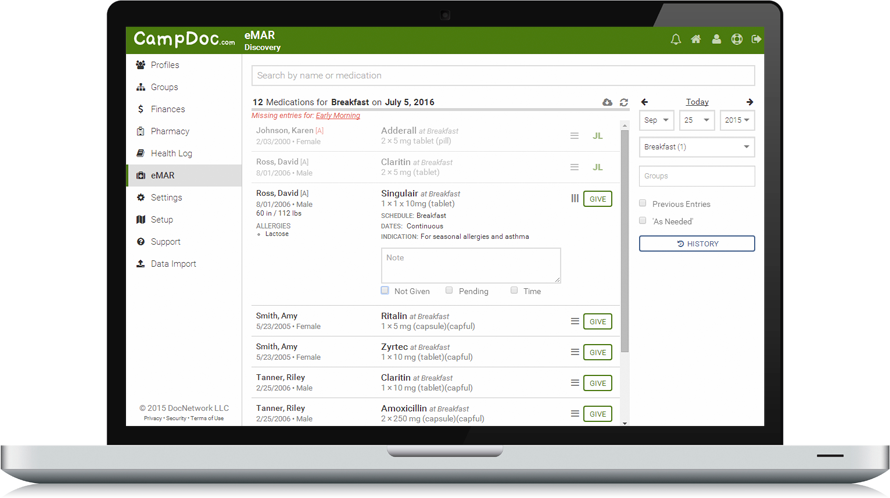This screenshot has height=498, width=890.
Task: Click scrollbar up arrow of list
Action: [x=625, y=125]
